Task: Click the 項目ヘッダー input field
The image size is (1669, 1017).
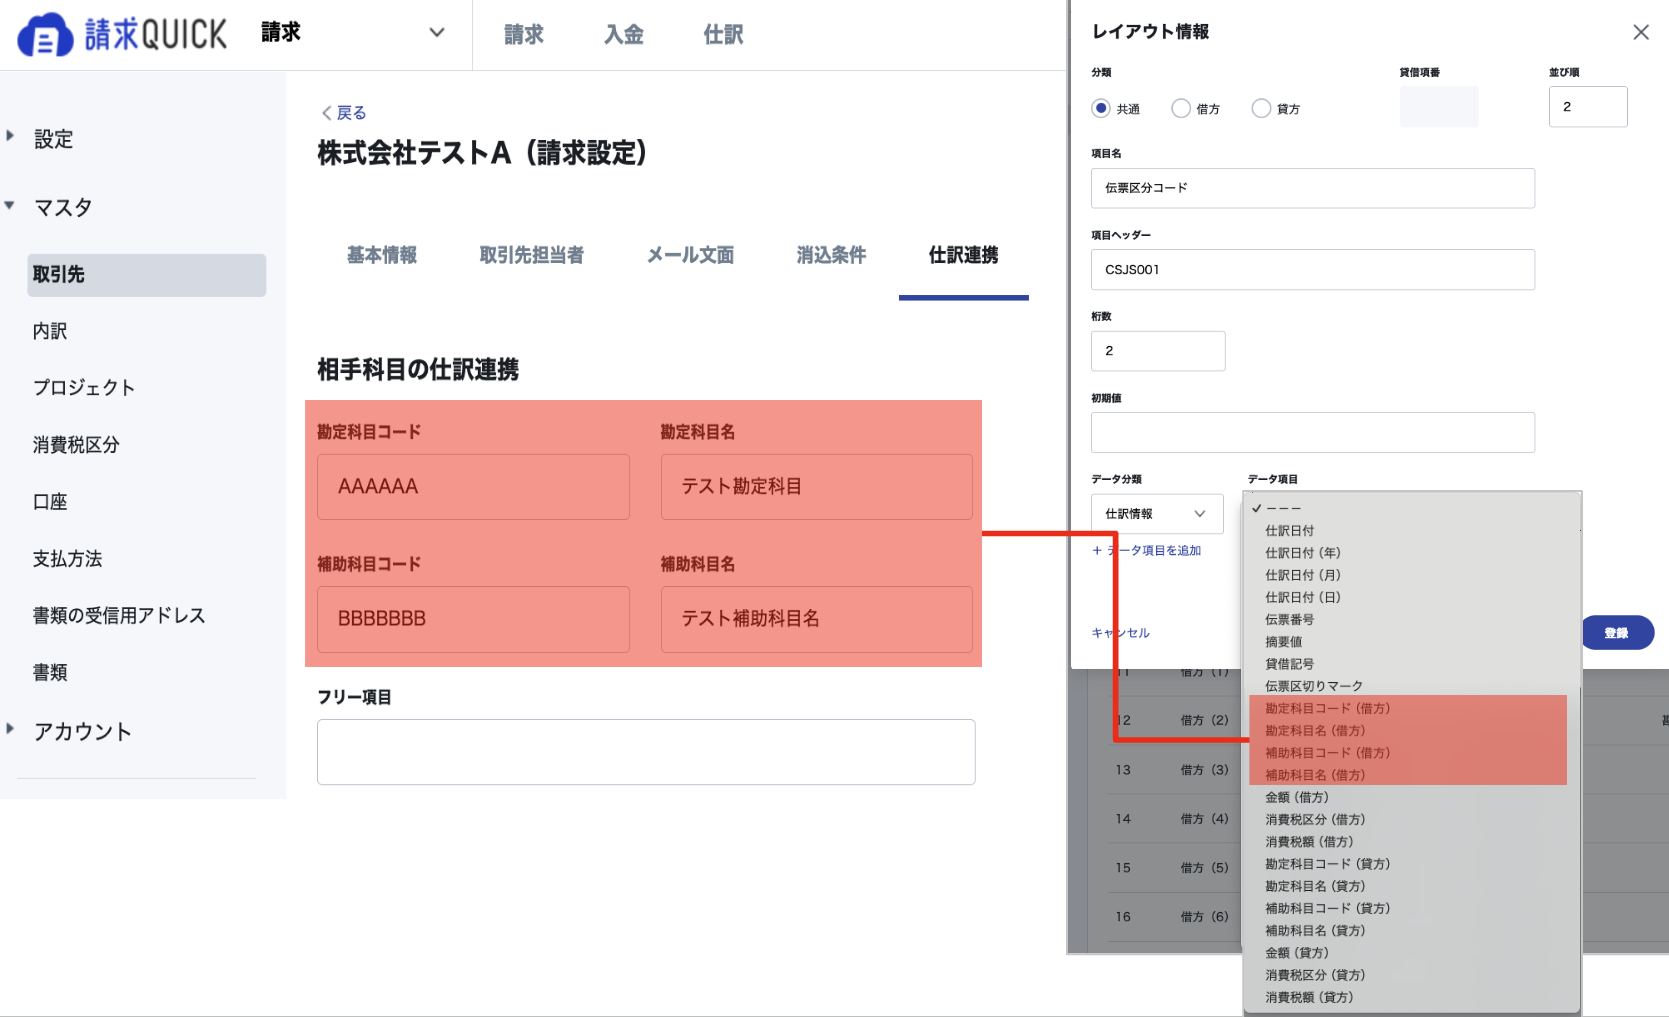Action: (x=1313, y=270)
